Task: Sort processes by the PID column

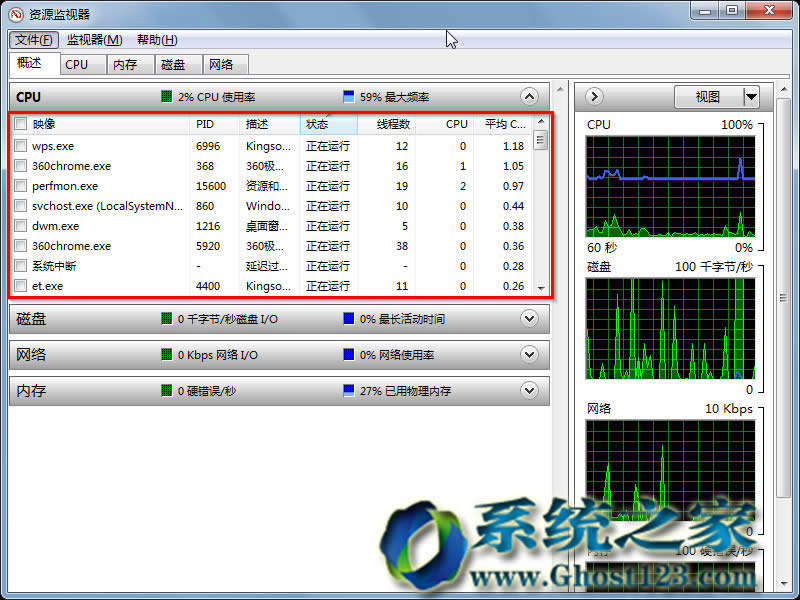Action: point(205,124)
